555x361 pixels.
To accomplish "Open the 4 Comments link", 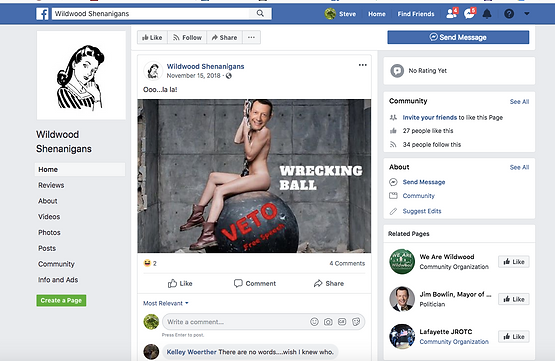I will click(347, 263).
